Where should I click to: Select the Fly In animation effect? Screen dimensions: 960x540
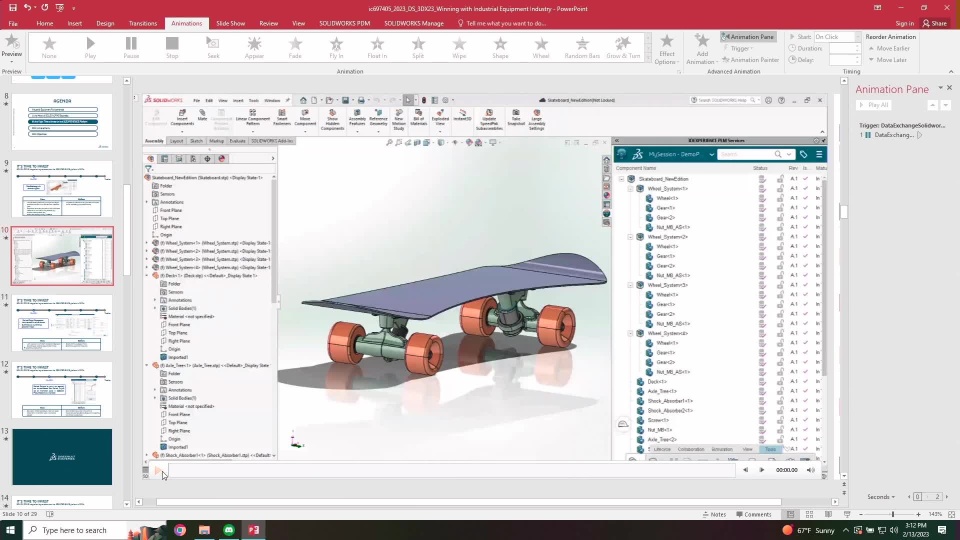[x=336, y=48]
